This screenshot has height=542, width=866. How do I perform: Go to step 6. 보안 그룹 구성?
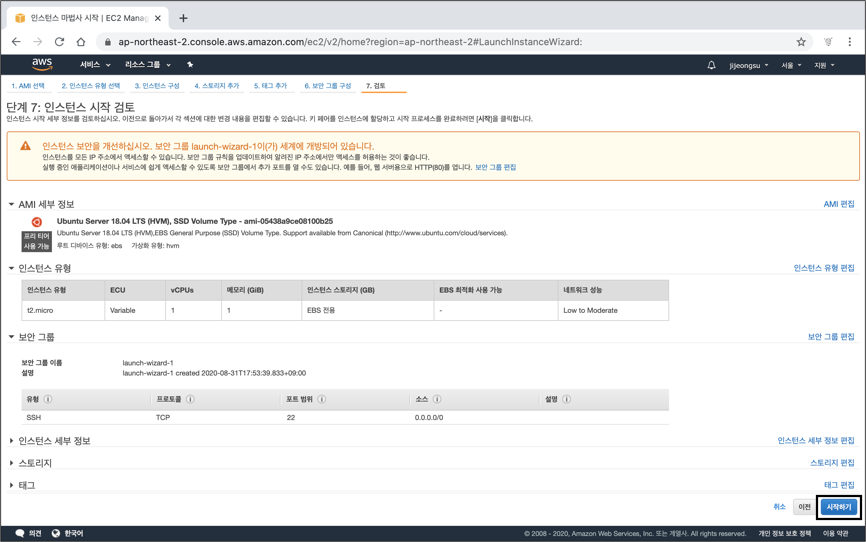pos(328,86)
